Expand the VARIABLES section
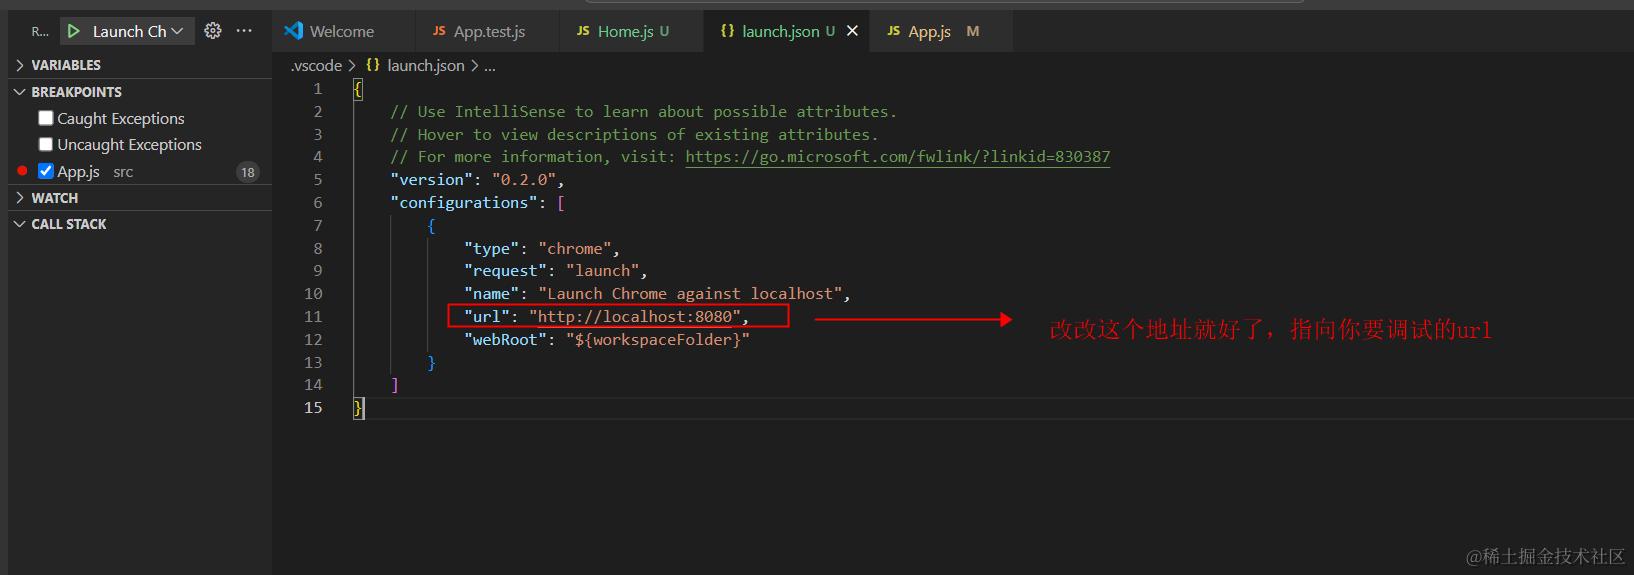Screen dimensions: 1634x575 tap(140, 65)
